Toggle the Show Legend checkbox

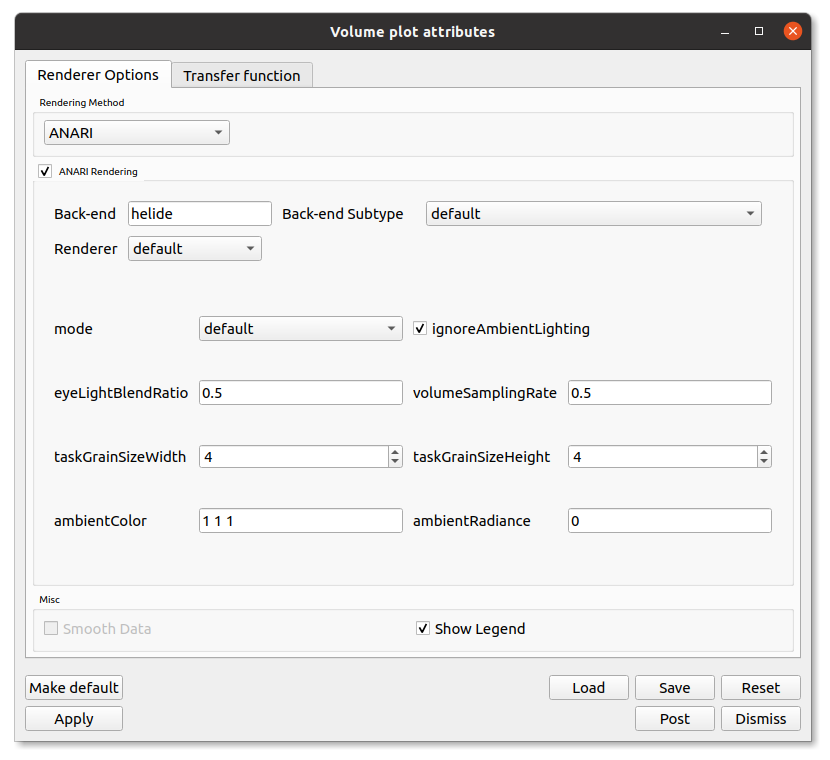tap(423, 629)
